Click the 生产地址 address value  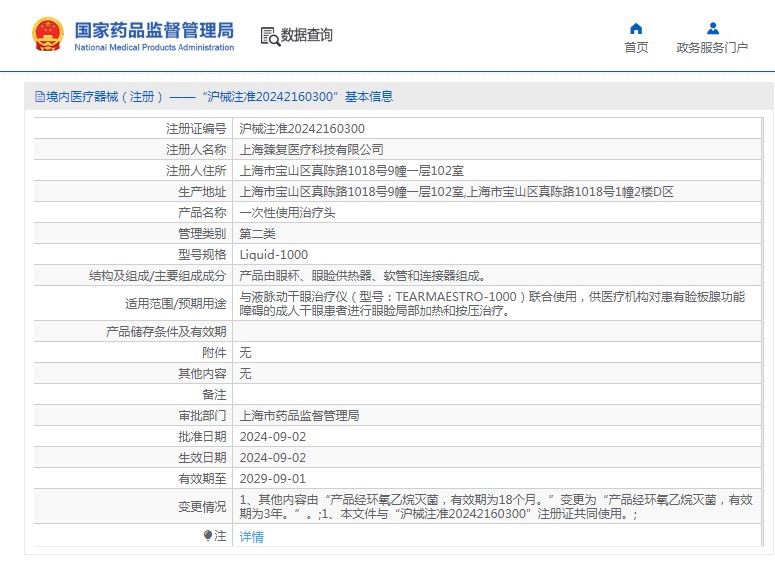(x=456, y=191)
